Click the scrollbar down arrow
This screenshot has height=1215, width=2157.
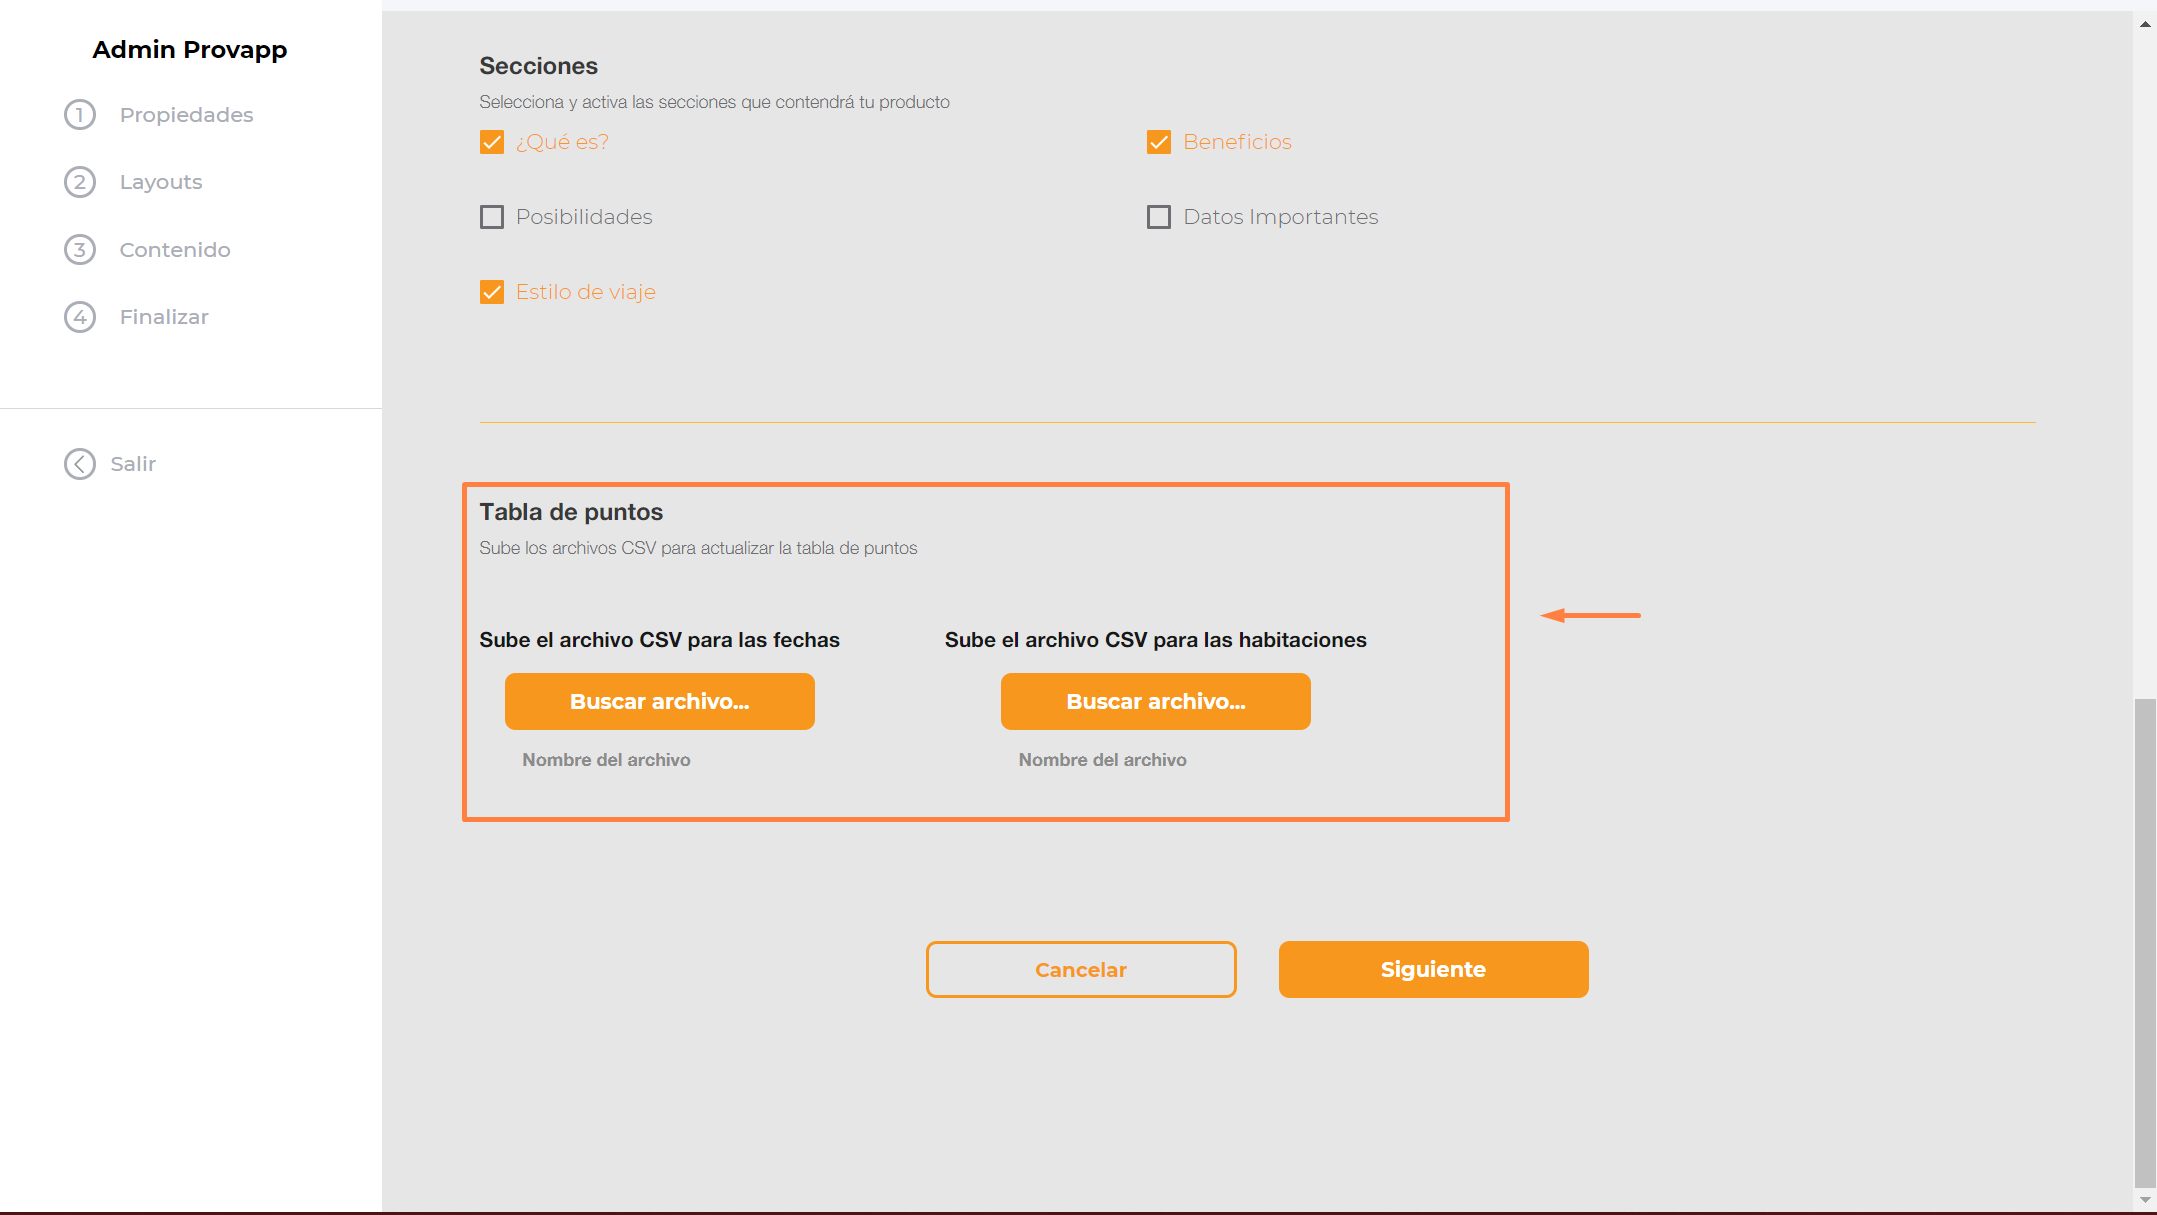pos(2145,1199)
